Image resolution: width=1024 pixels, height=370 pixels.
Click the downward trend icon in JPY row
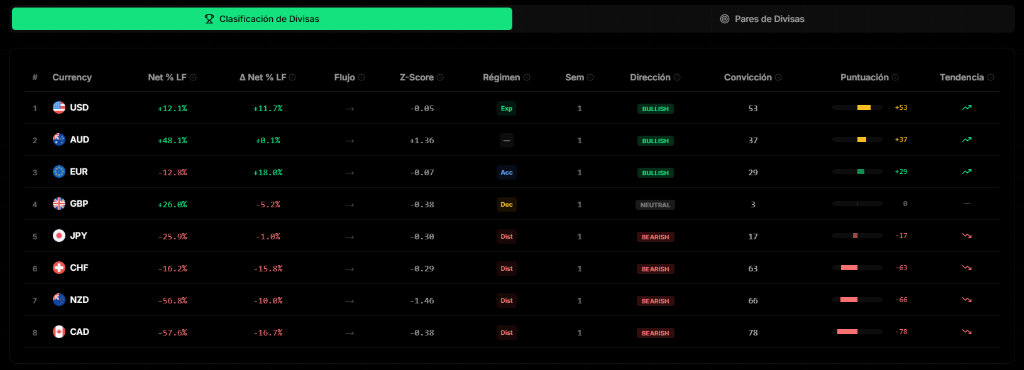point(967,236)
